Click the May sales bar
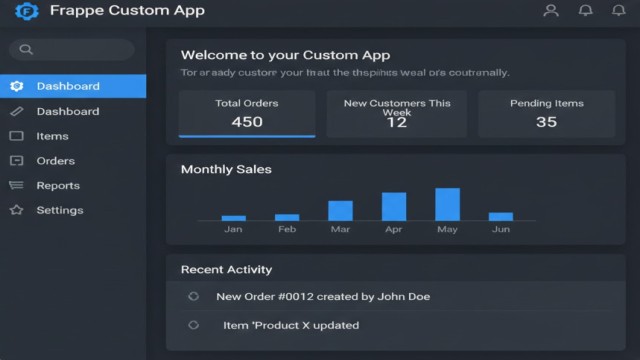Screen dimensions: 640x360 (447, 204)
